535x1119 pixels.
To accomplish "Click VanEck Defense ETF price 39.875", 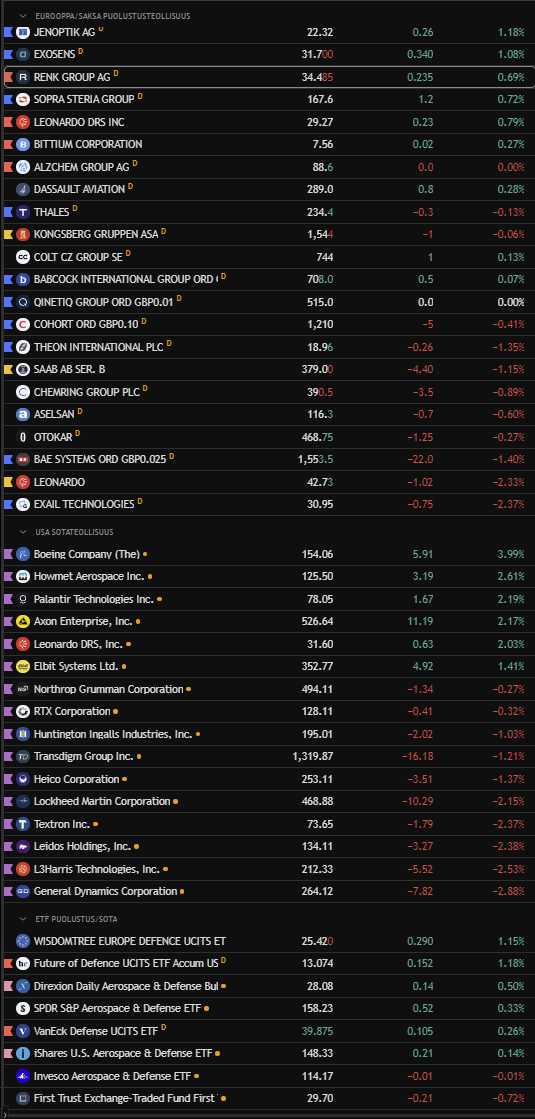I will [x=317, y=1031].
